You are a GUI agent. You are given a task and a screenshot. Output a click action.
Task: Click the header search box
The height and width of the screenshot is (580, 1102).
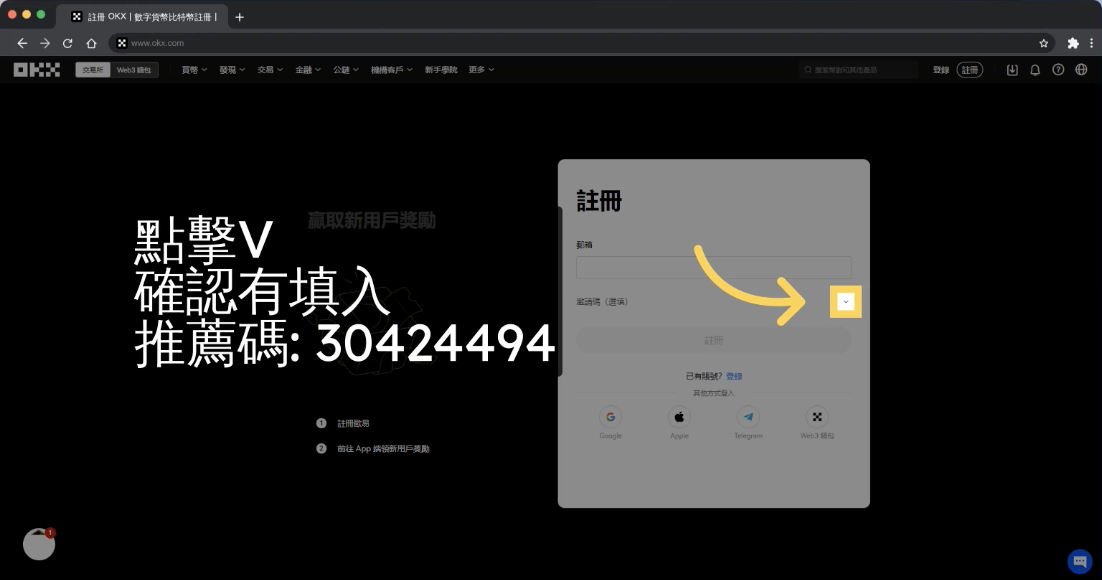(858, 70)
